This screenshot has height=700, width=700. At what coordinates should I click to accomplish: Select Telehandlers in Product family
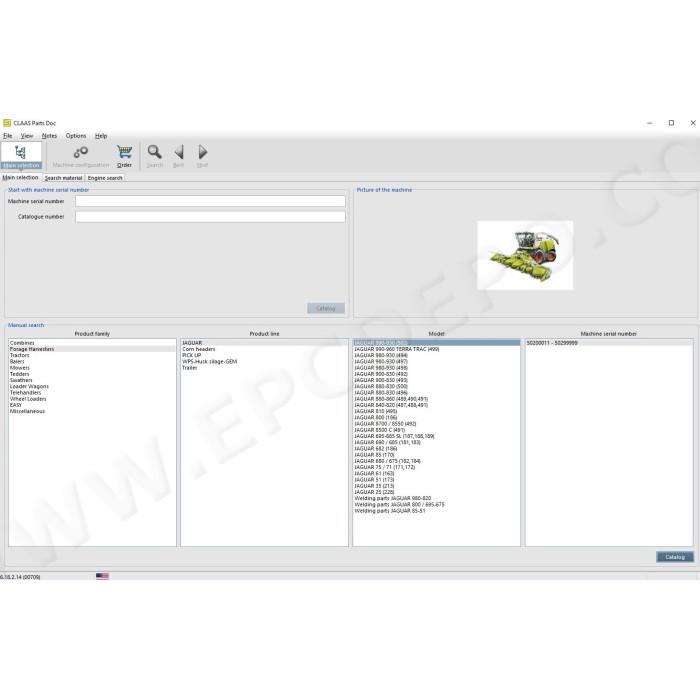(92, 393)
